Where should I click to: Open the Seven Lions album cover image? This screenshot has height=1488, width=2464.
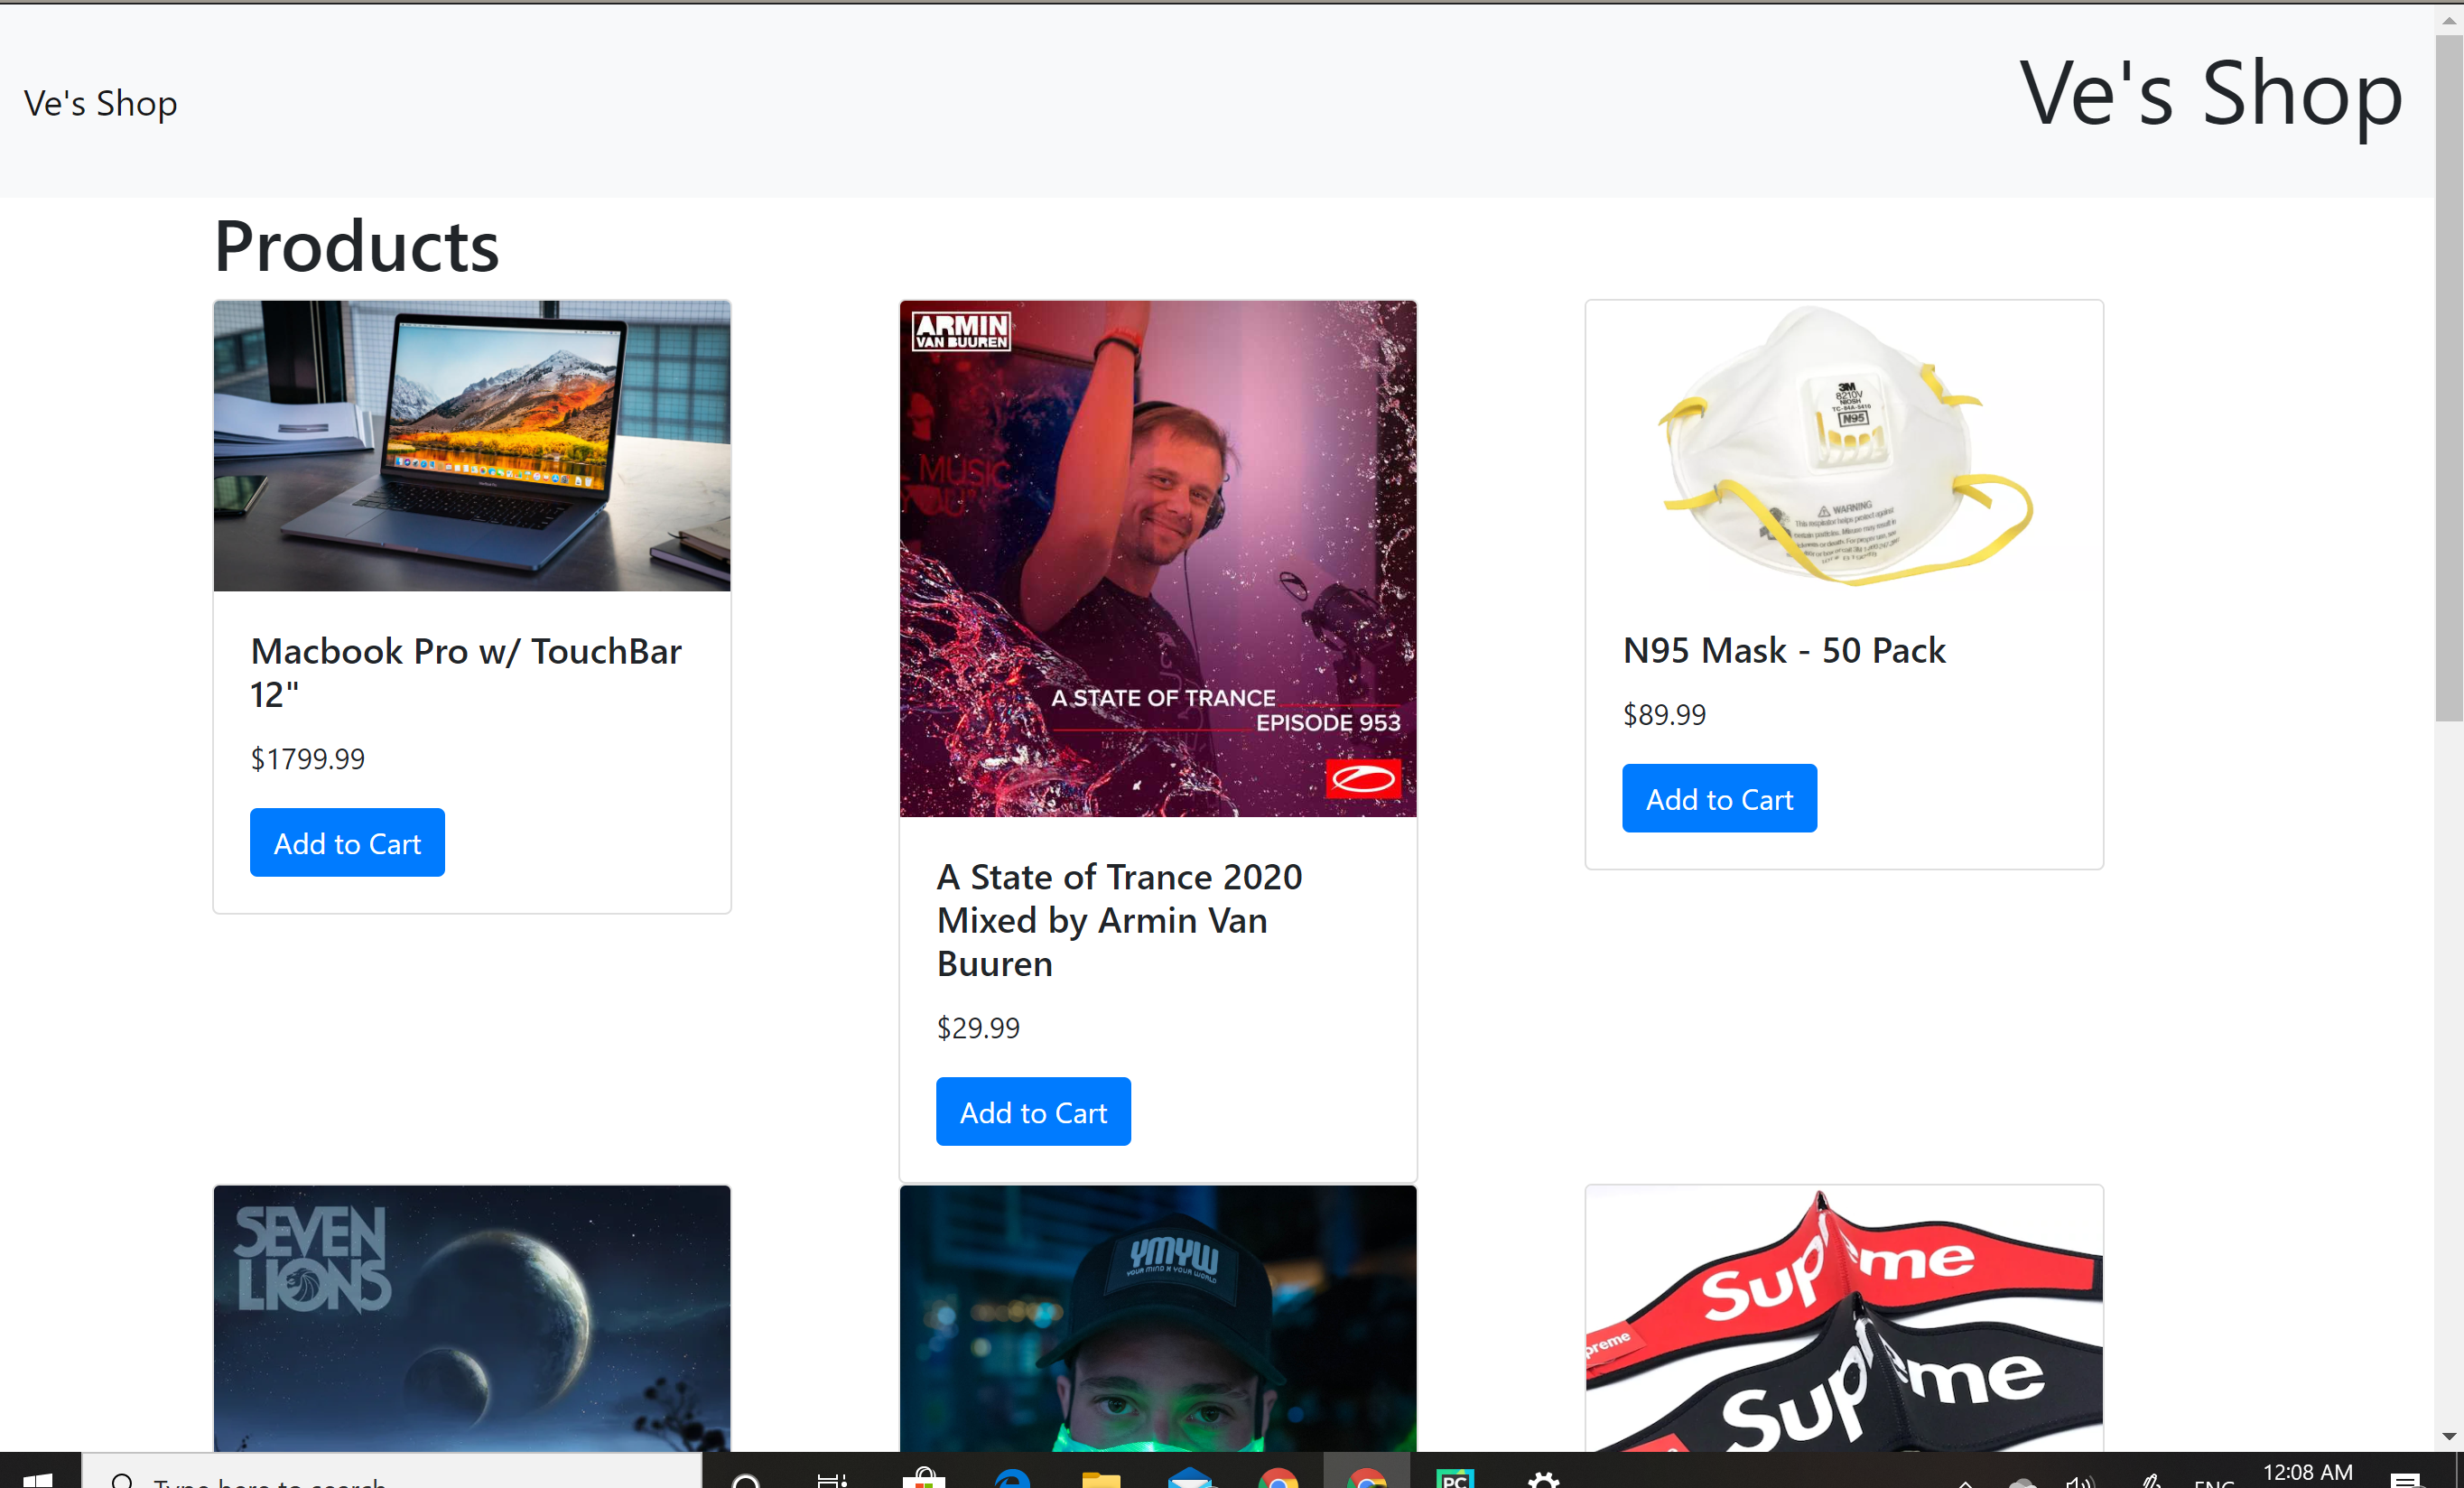click(472, 1318)
